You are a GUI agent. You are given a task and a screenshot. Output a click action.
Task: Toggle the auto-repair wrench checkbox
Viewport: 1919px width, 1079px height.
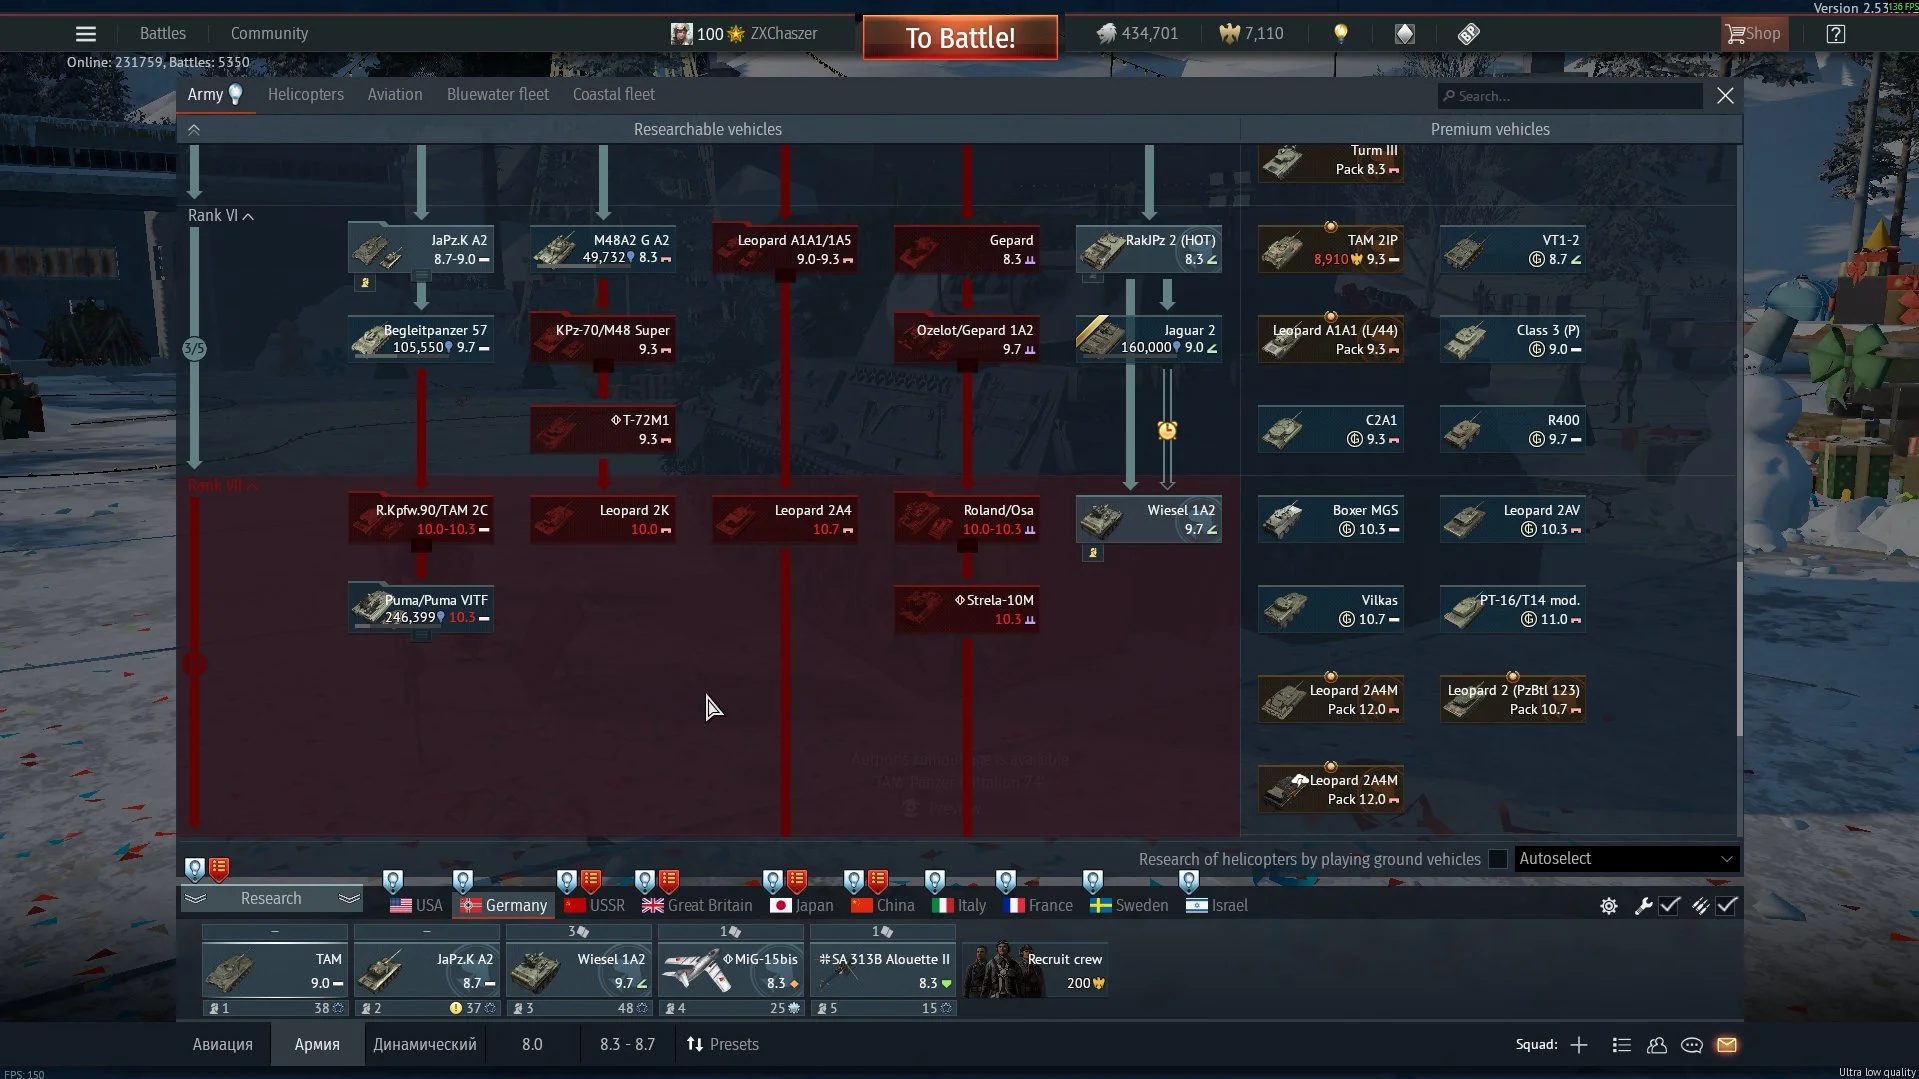(x=1669, y=906)
